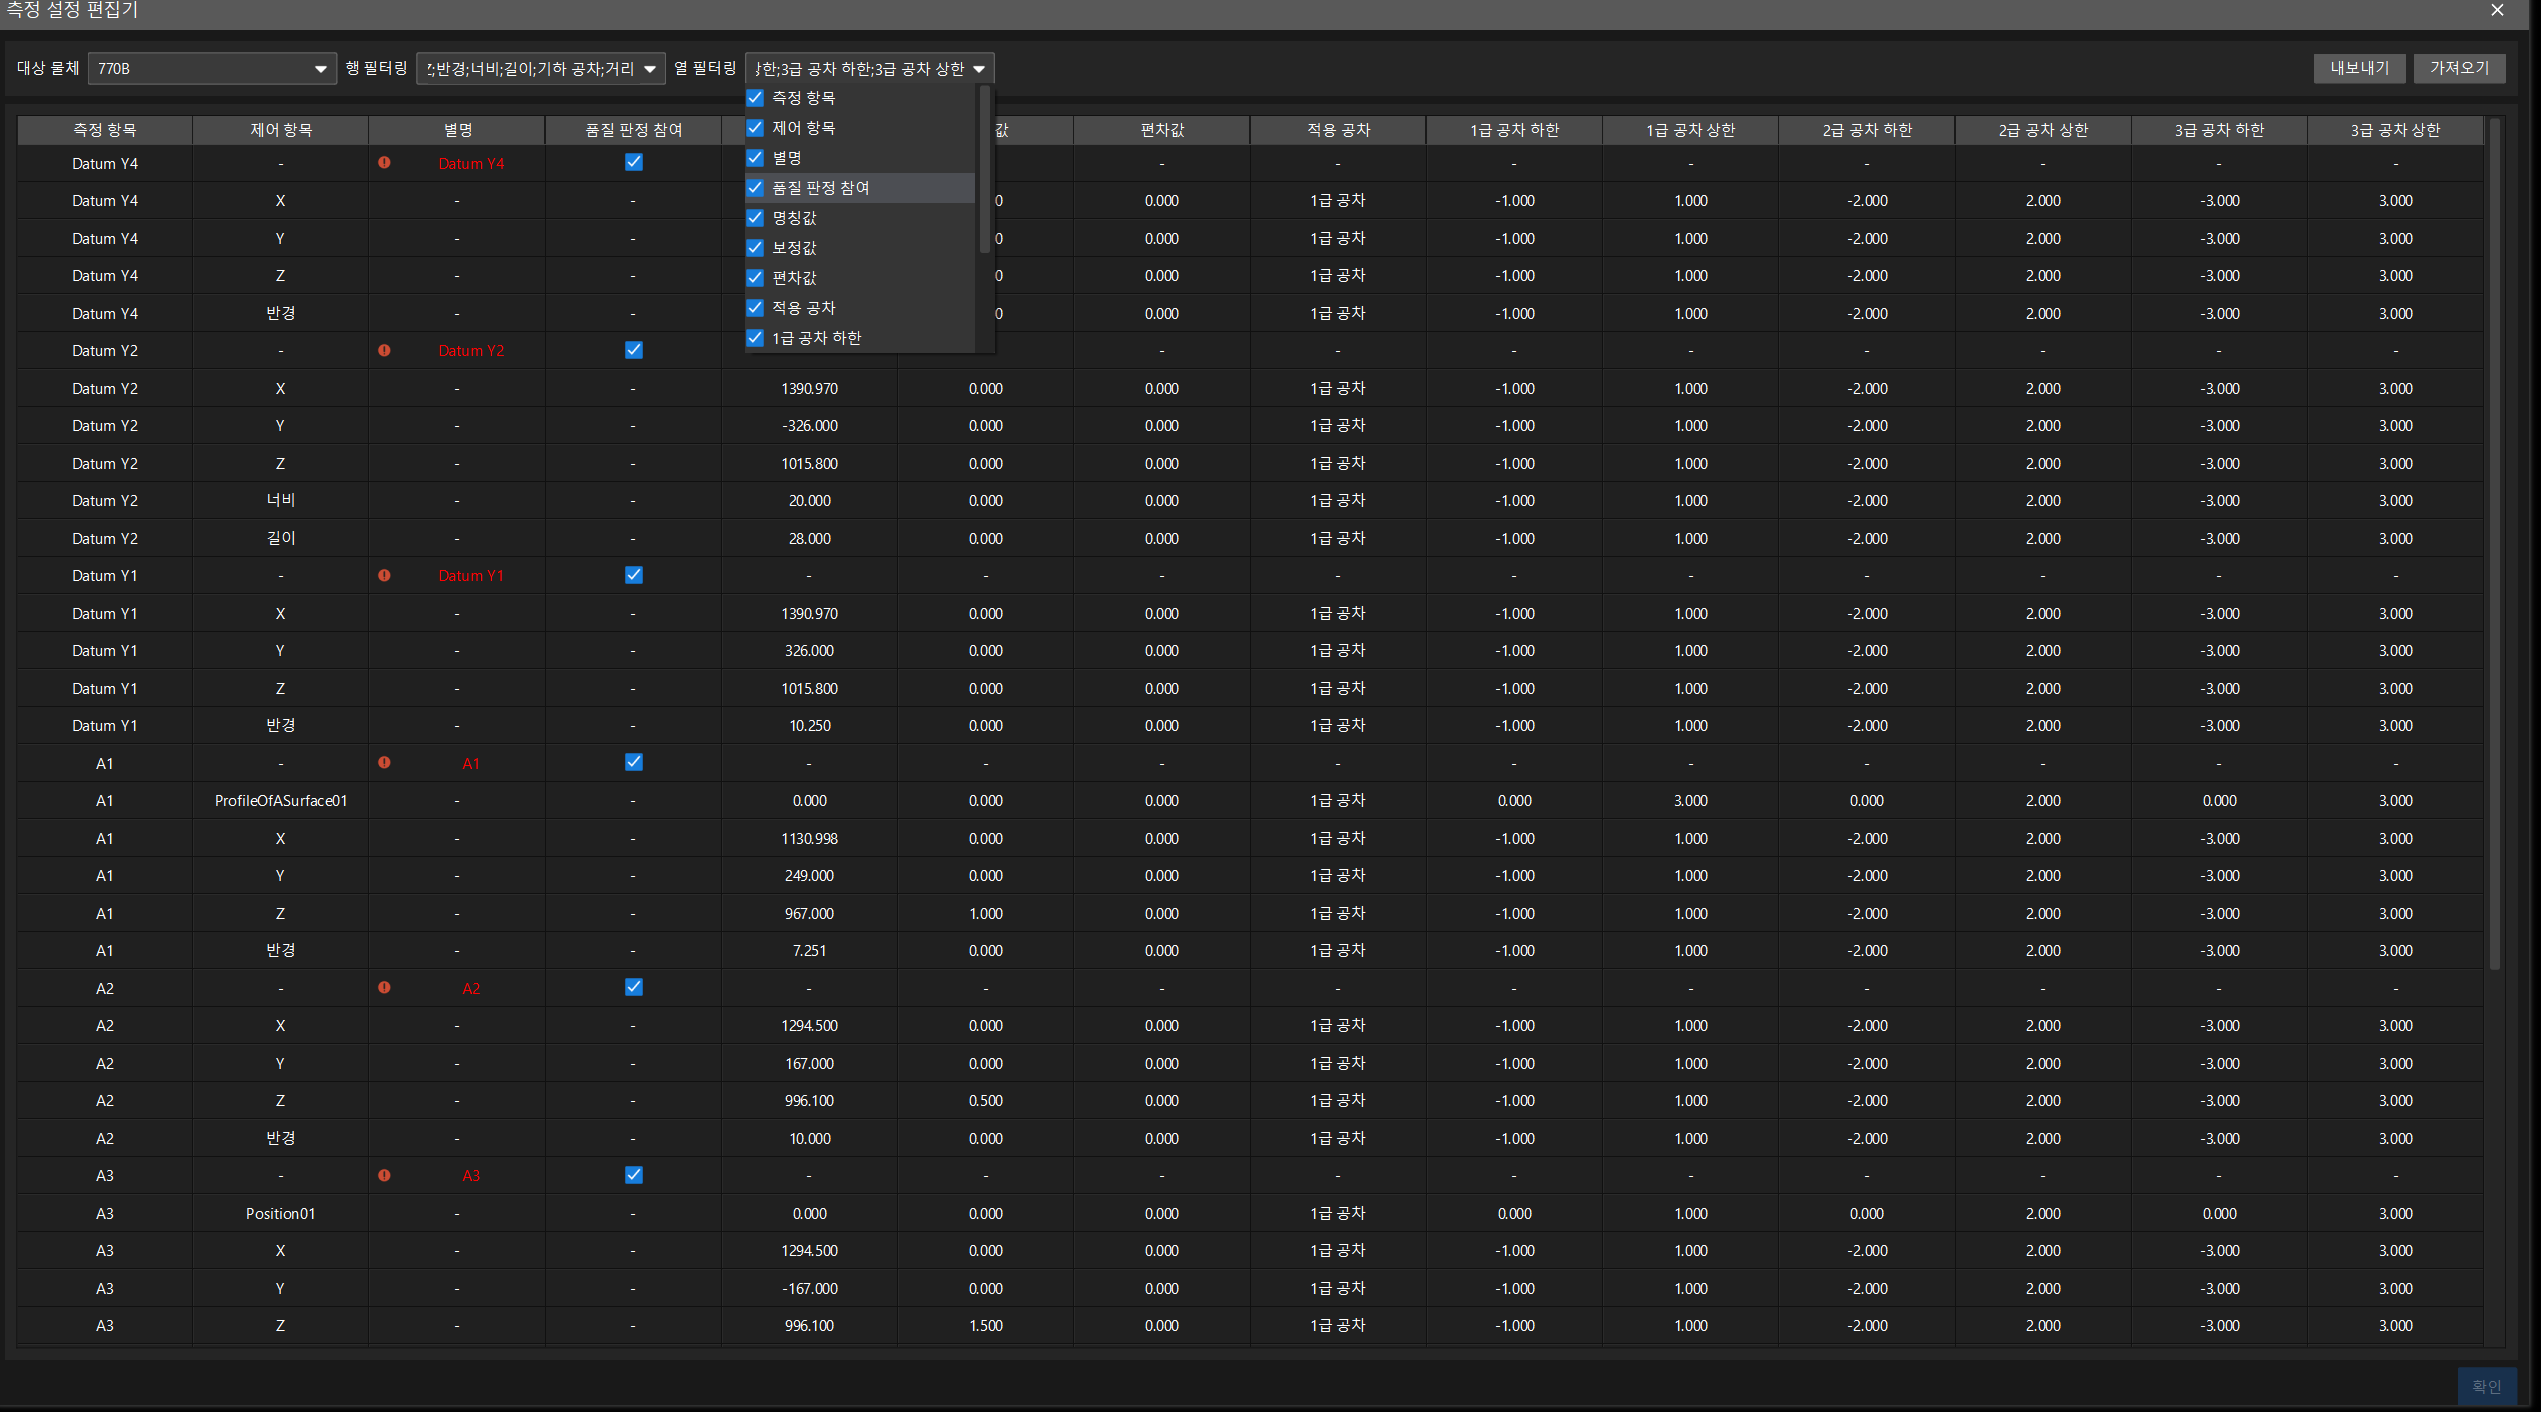This screenshot has height=1412, width=2541.
Task: Uncheck 제어 항목 in the column filter list
Action: click(755, 128)
